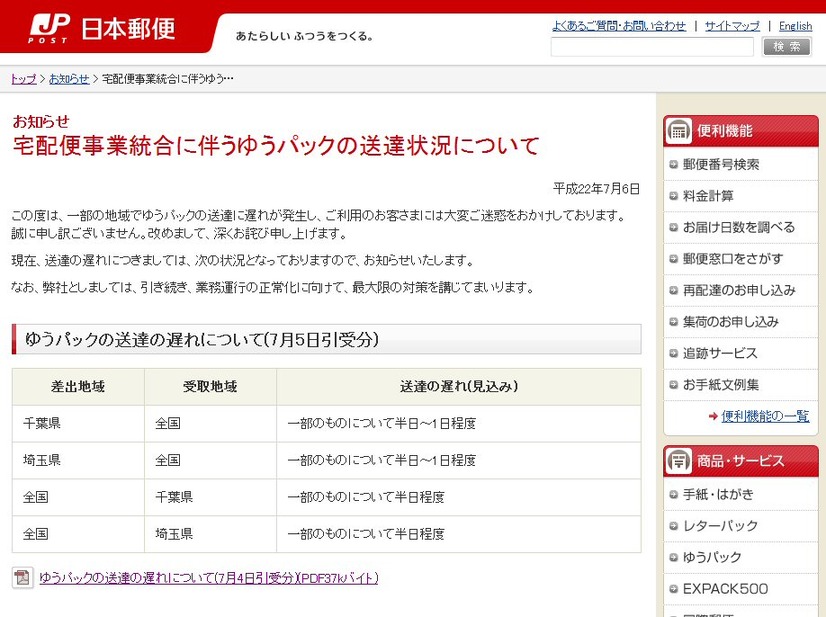Open 手紙・はがき under 商品・サービス

718,494
